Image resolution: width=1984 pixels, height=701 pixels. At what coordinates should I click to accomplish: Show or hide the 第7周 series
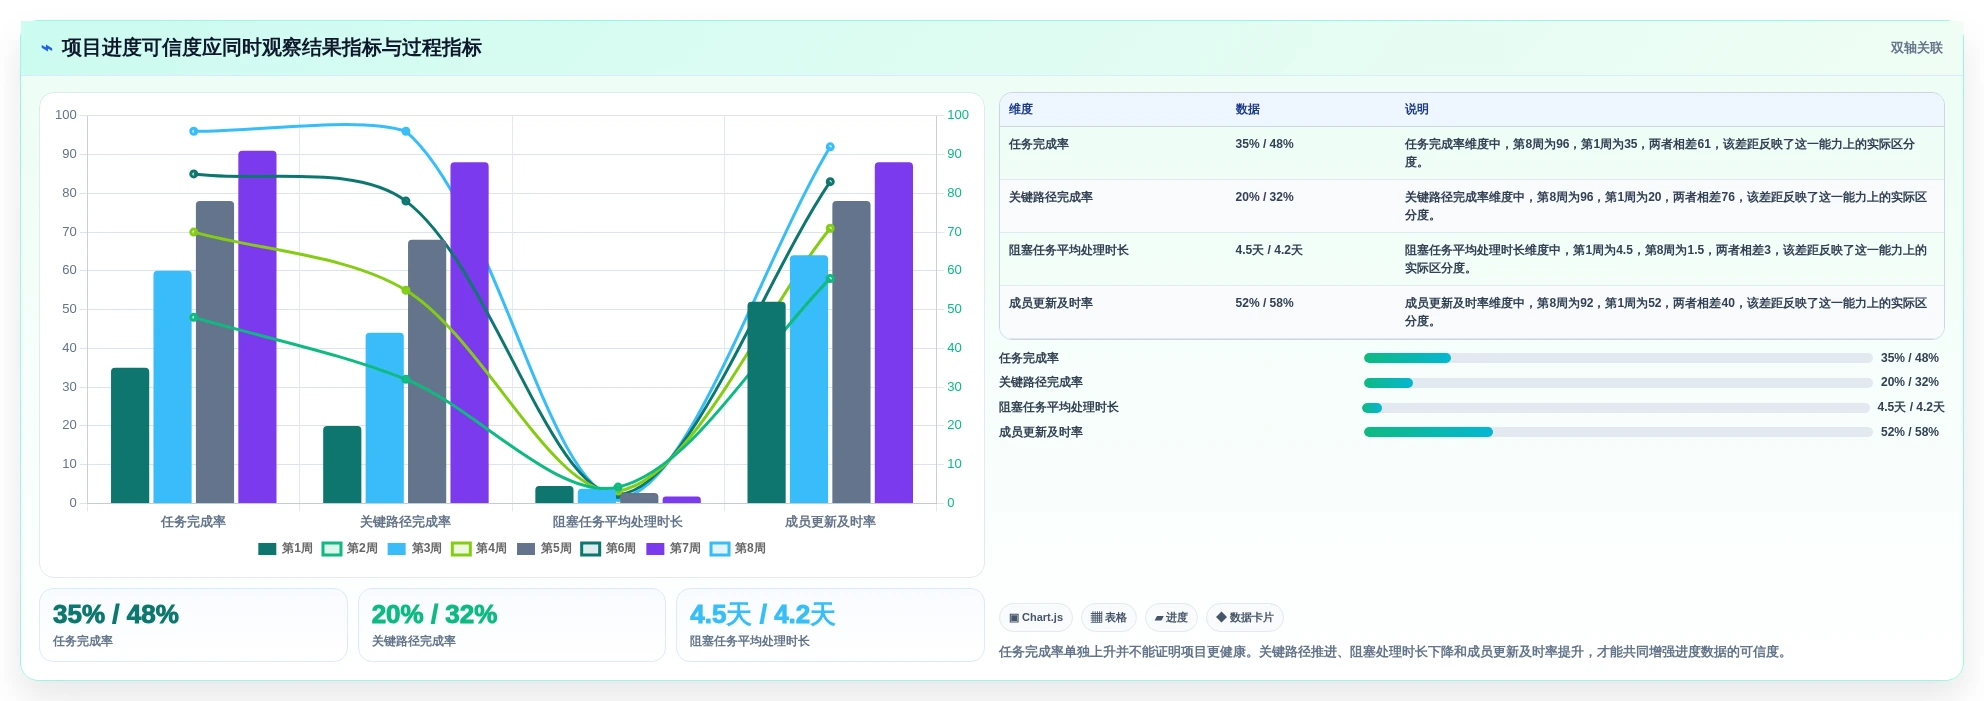[x=673, y=549]
